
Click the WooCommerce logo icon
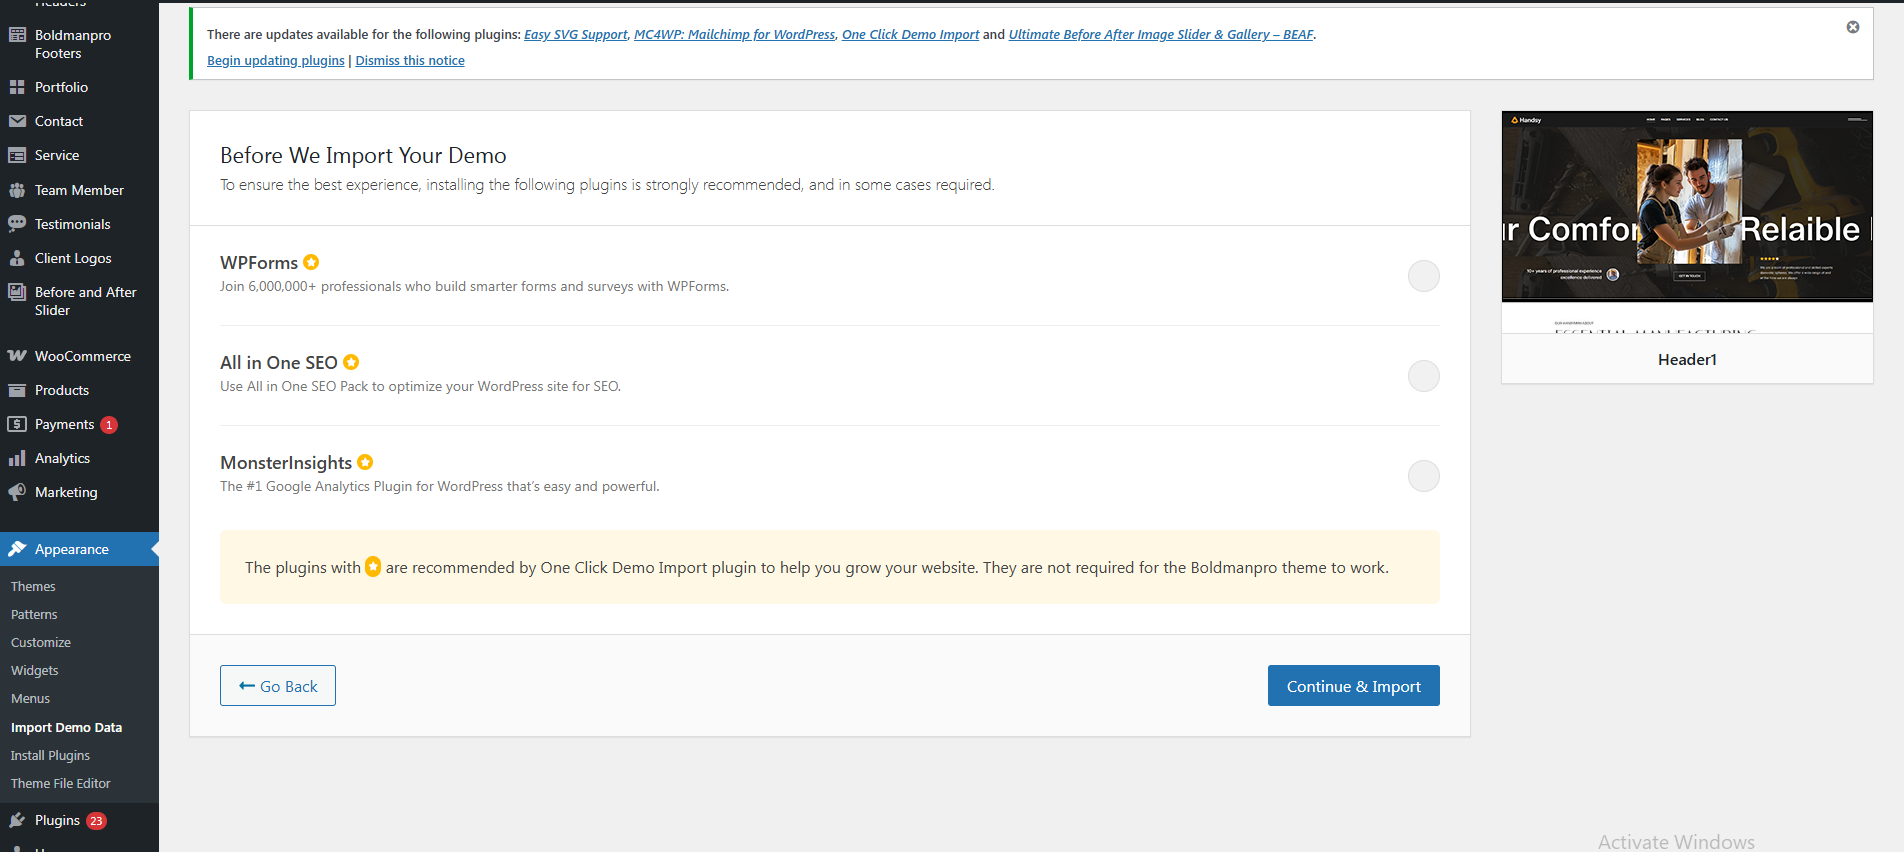coord(17,356)
